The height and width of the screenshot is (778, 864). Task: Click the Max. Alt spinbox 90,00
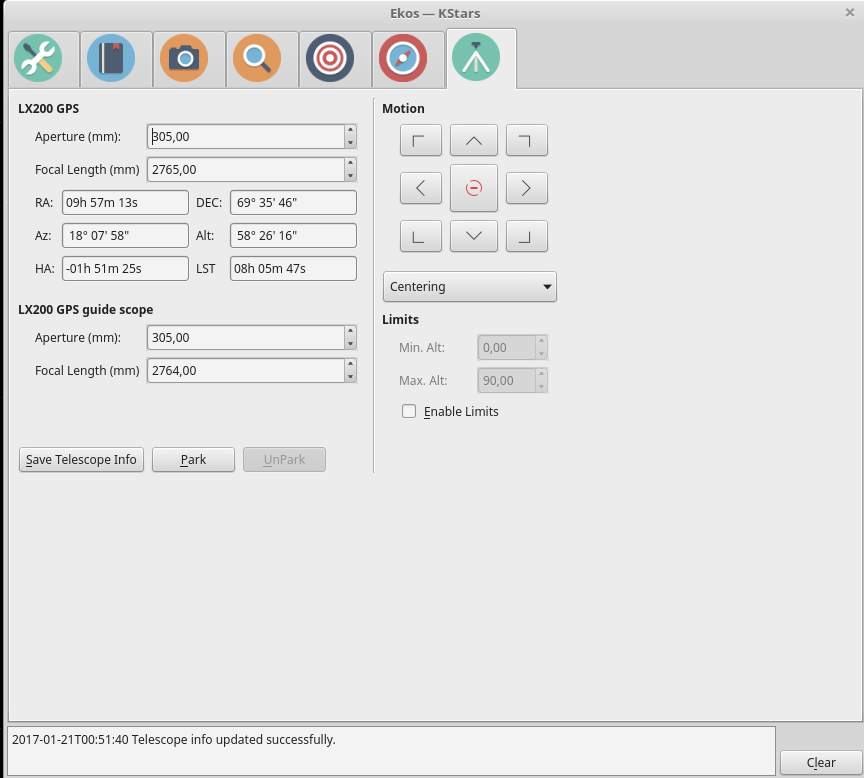pyautogui.click(x=512, y=381)
